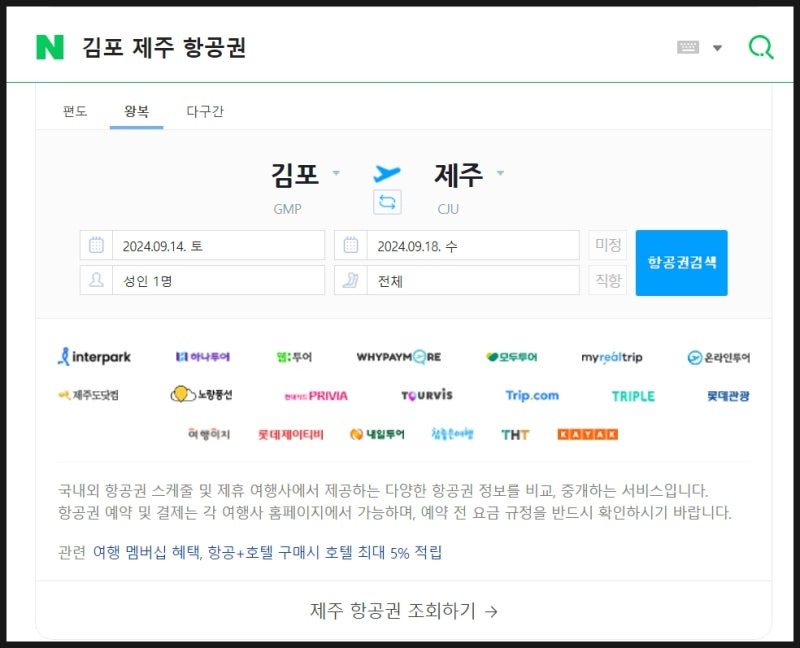Click the 항공권검색 search button
The width and height of the screenshot is (800, 648).
[x=682, y=263]
